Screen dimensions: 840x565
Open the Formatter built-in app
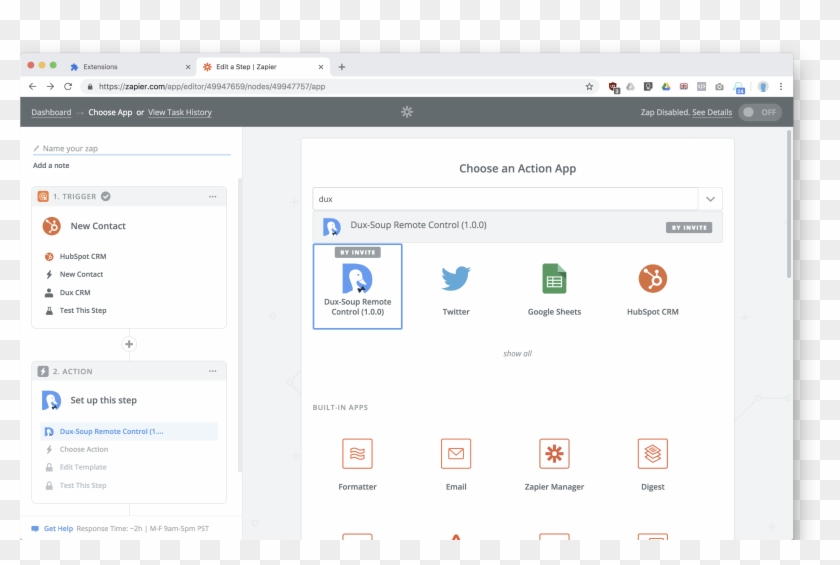357,454
